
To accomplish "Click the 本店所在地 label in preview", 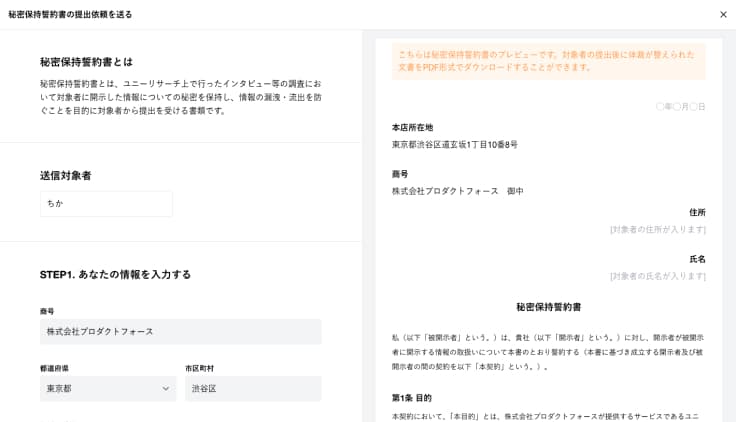I will click(412, 127).
